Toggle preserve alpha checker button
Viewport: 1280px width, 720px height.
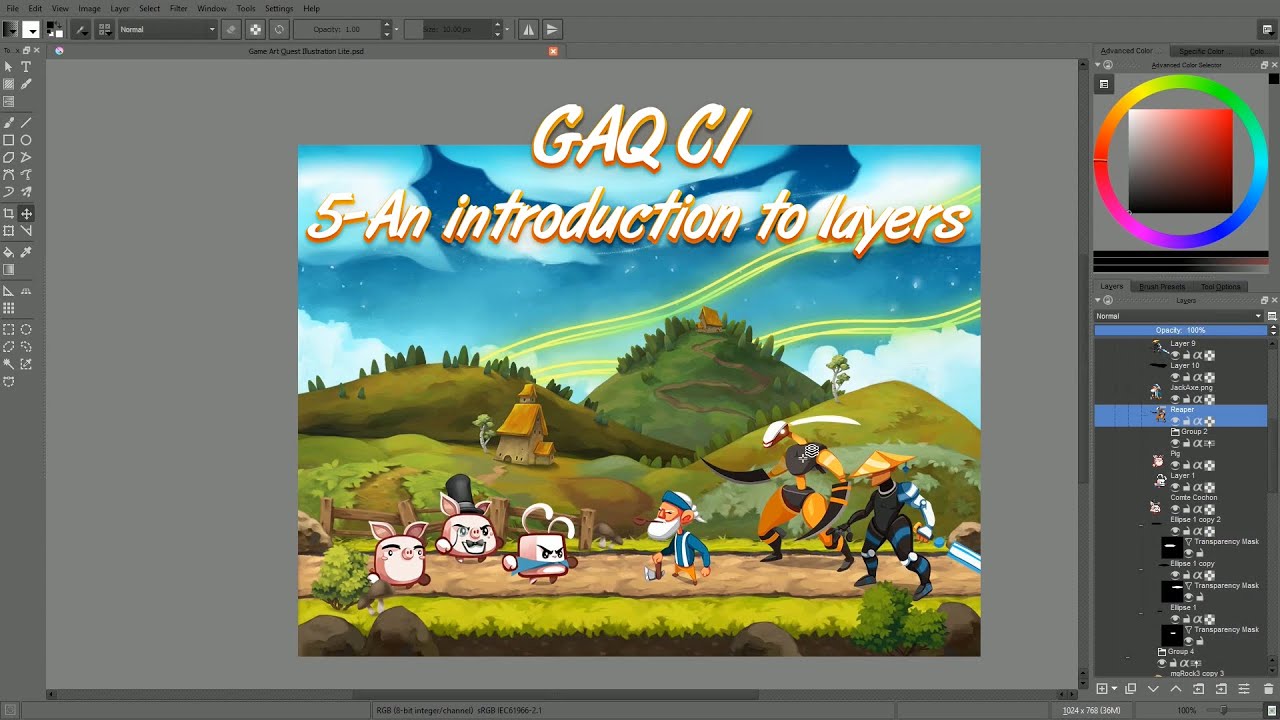tap(255, 30)
